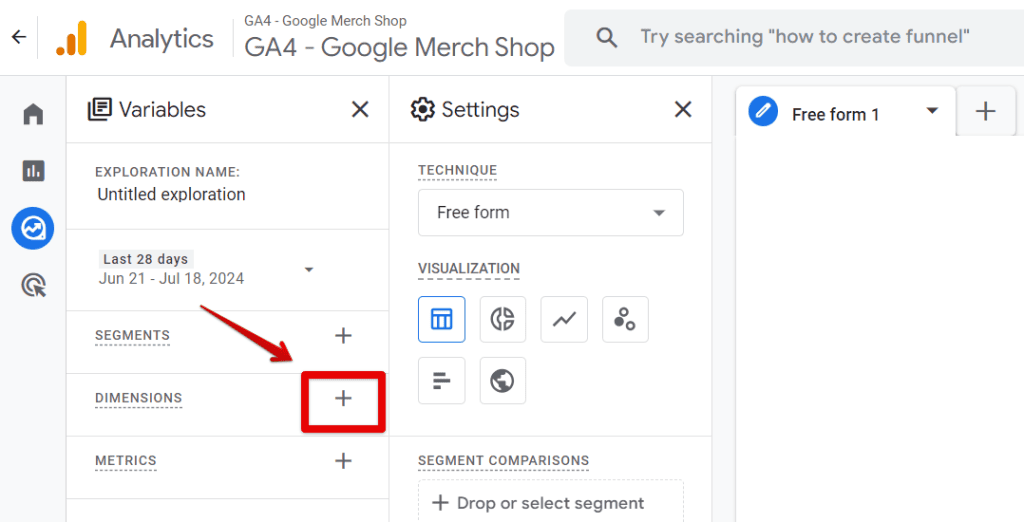
Task: Open the Technique Free form dropdown
Action: 550,213
